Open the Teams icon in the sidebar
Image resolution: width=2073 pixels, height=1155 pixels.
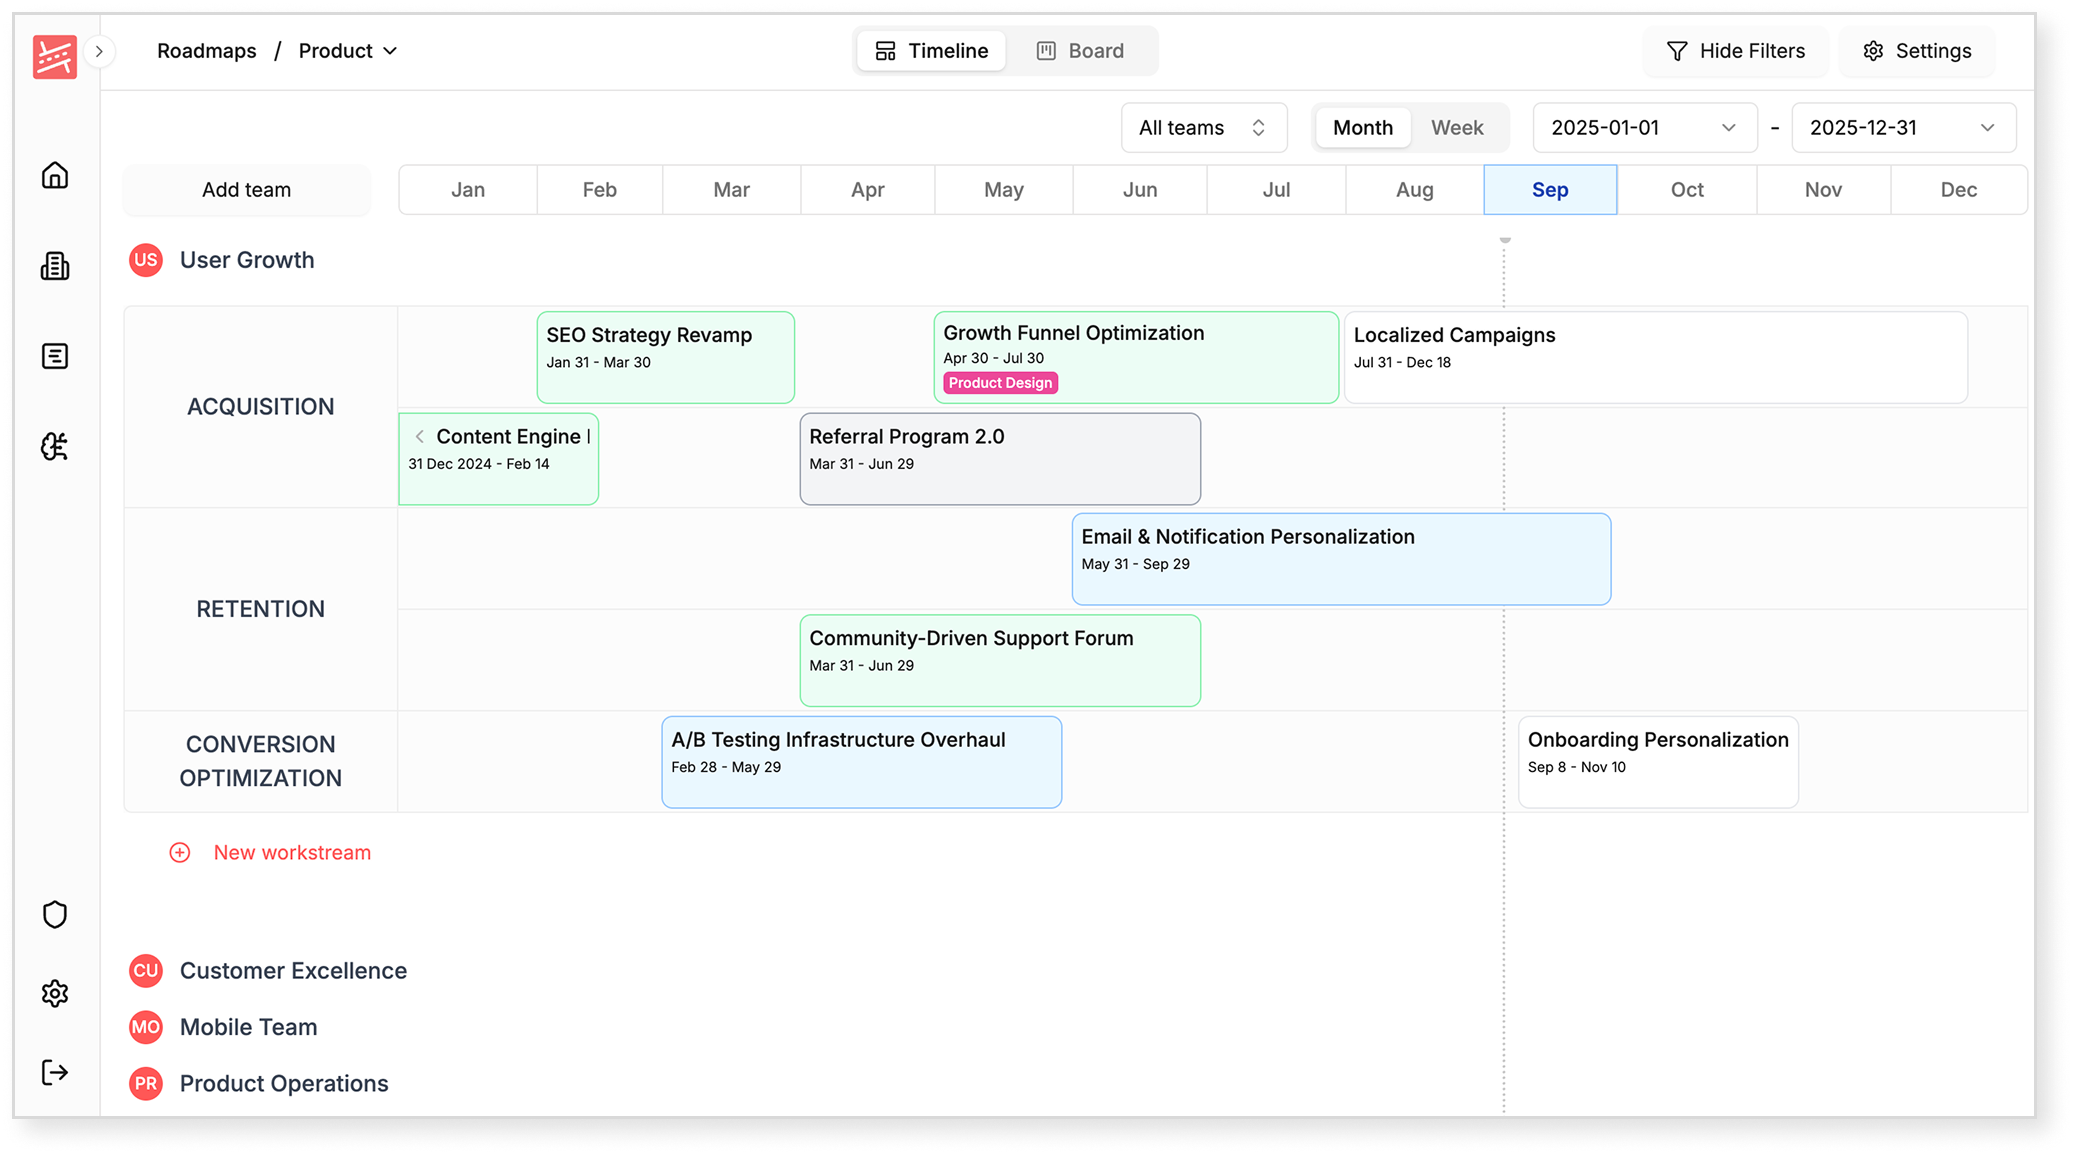(55, 266)
